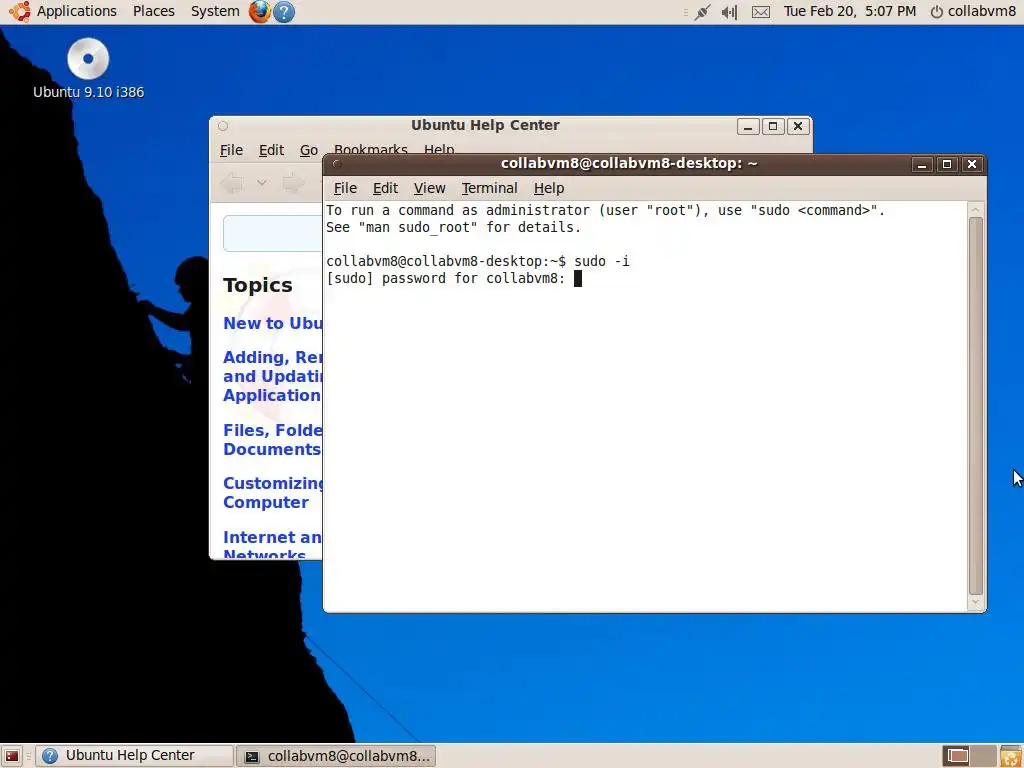
Task: Open the Help launcher in top panel
Action: click(283, 11)
